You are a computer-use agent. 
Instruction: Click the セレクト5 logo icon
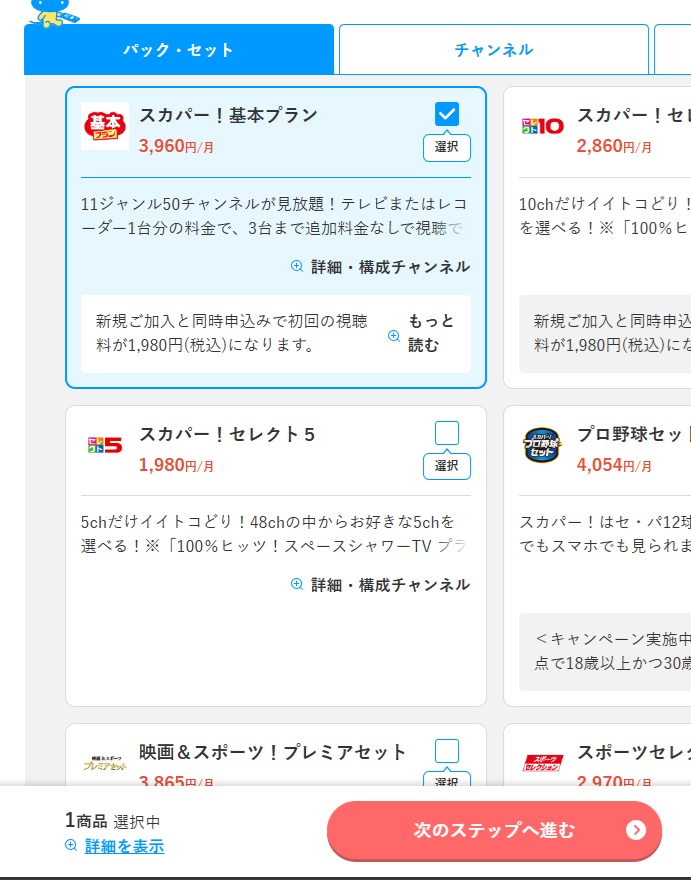point(105,445)
